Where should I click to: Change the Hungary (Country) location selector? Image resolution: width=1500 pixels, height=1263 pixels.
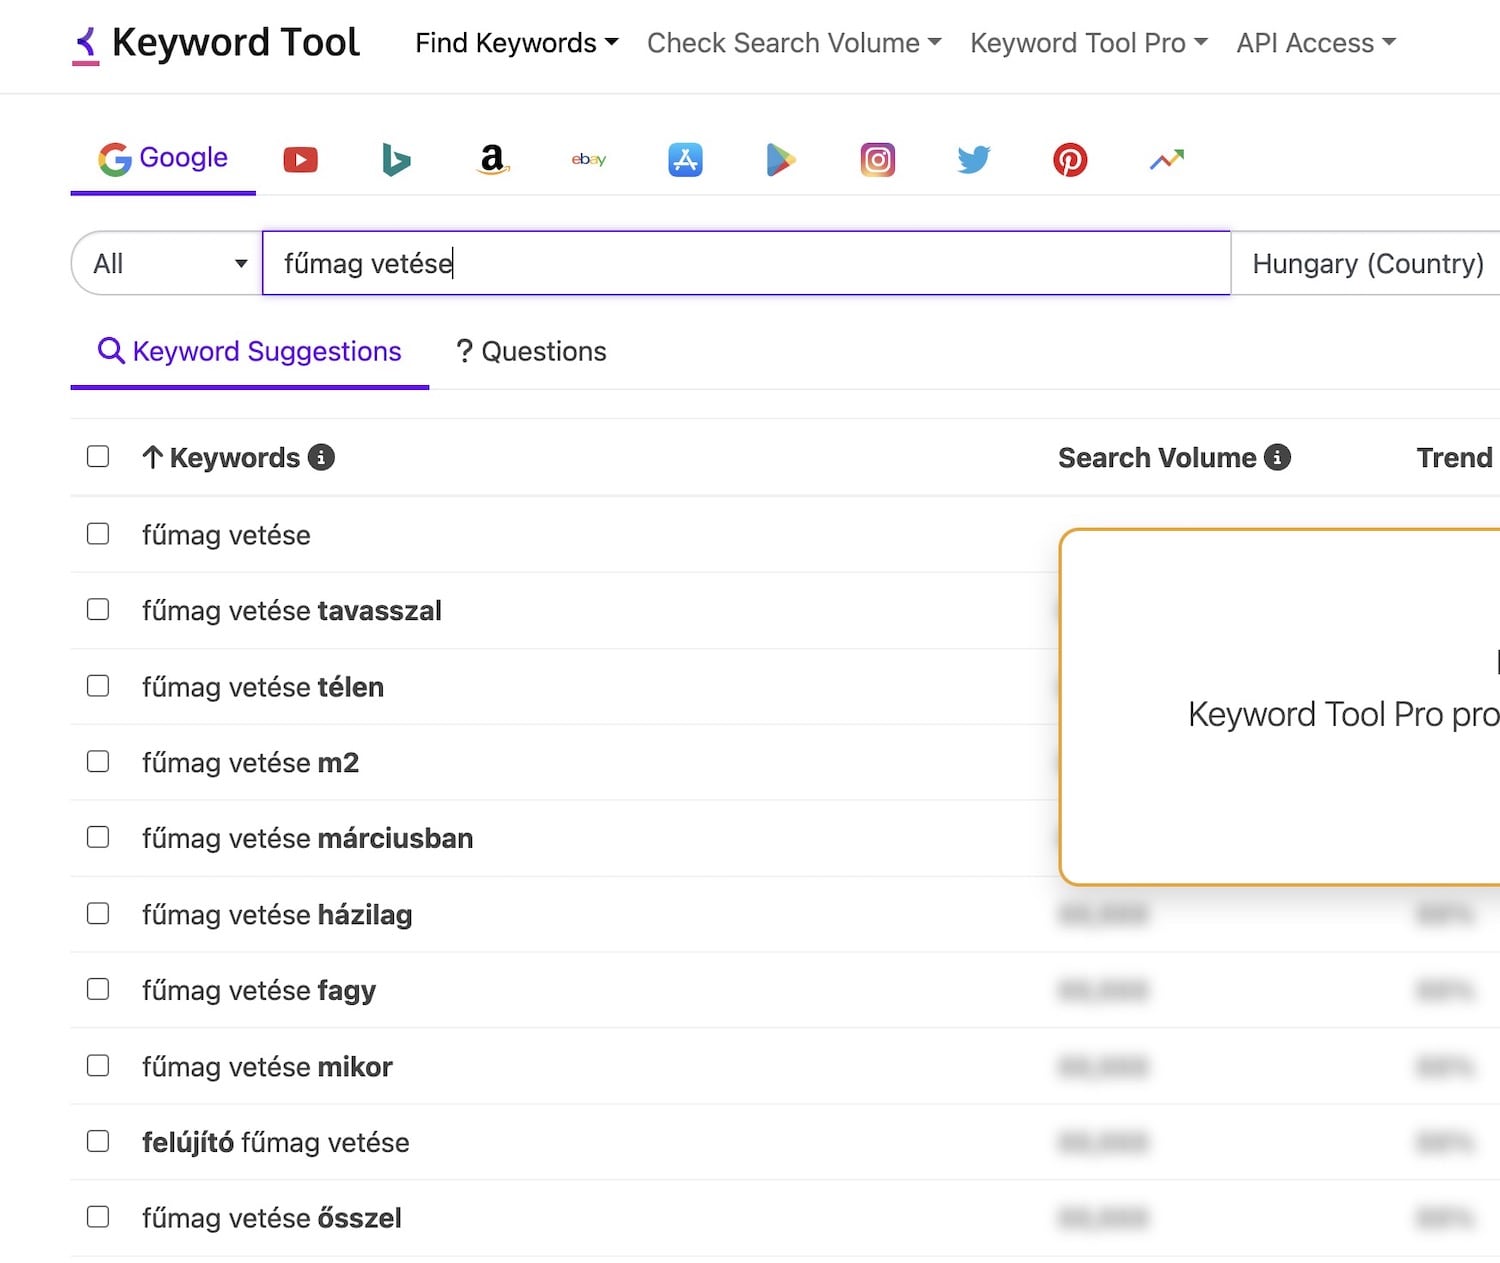click(1367, 264)
